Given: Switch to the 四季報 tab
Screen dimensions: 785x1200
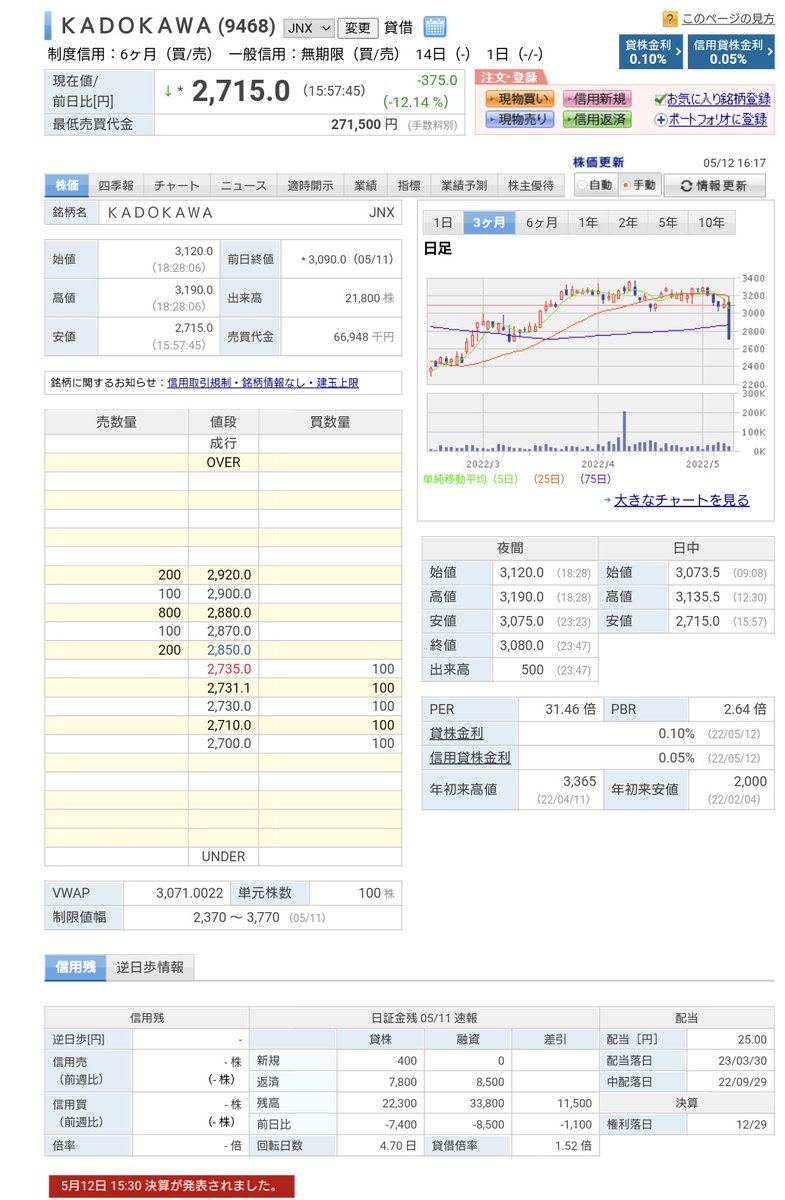Looking at the screenshot, I should [x=116, y=185].
